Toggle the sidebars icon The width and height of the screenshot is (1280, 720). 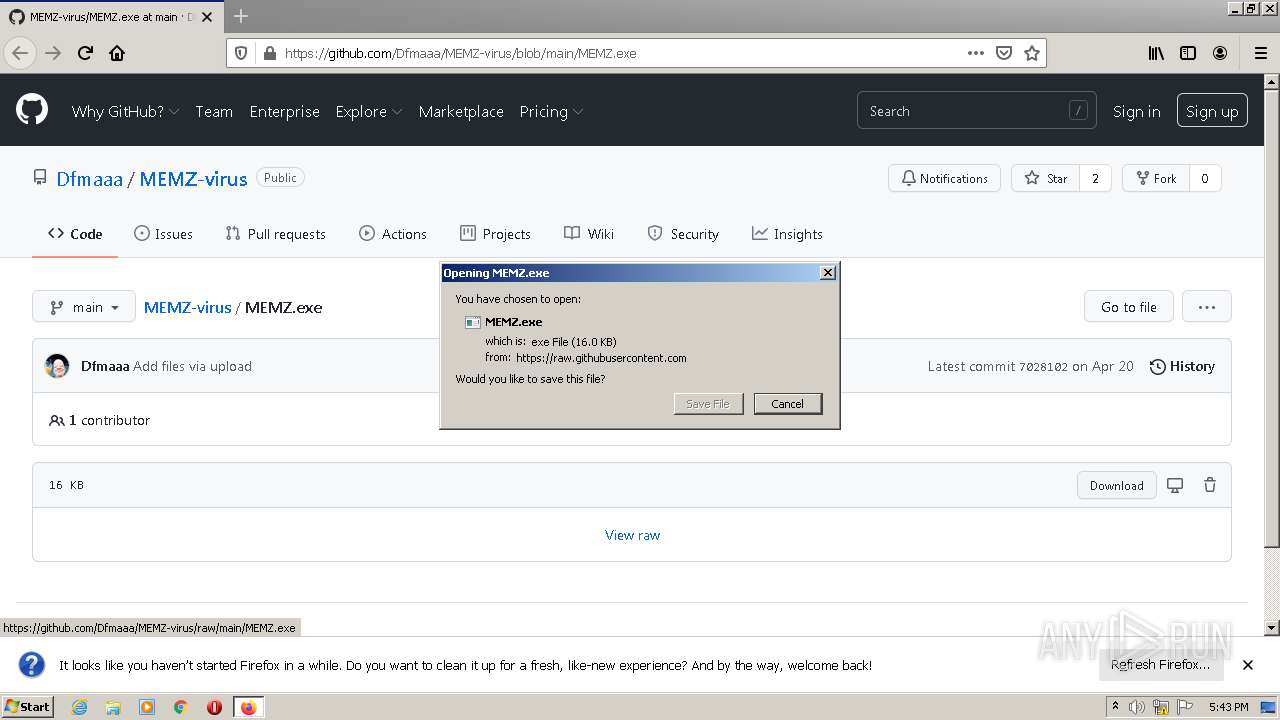[1188, 53]
